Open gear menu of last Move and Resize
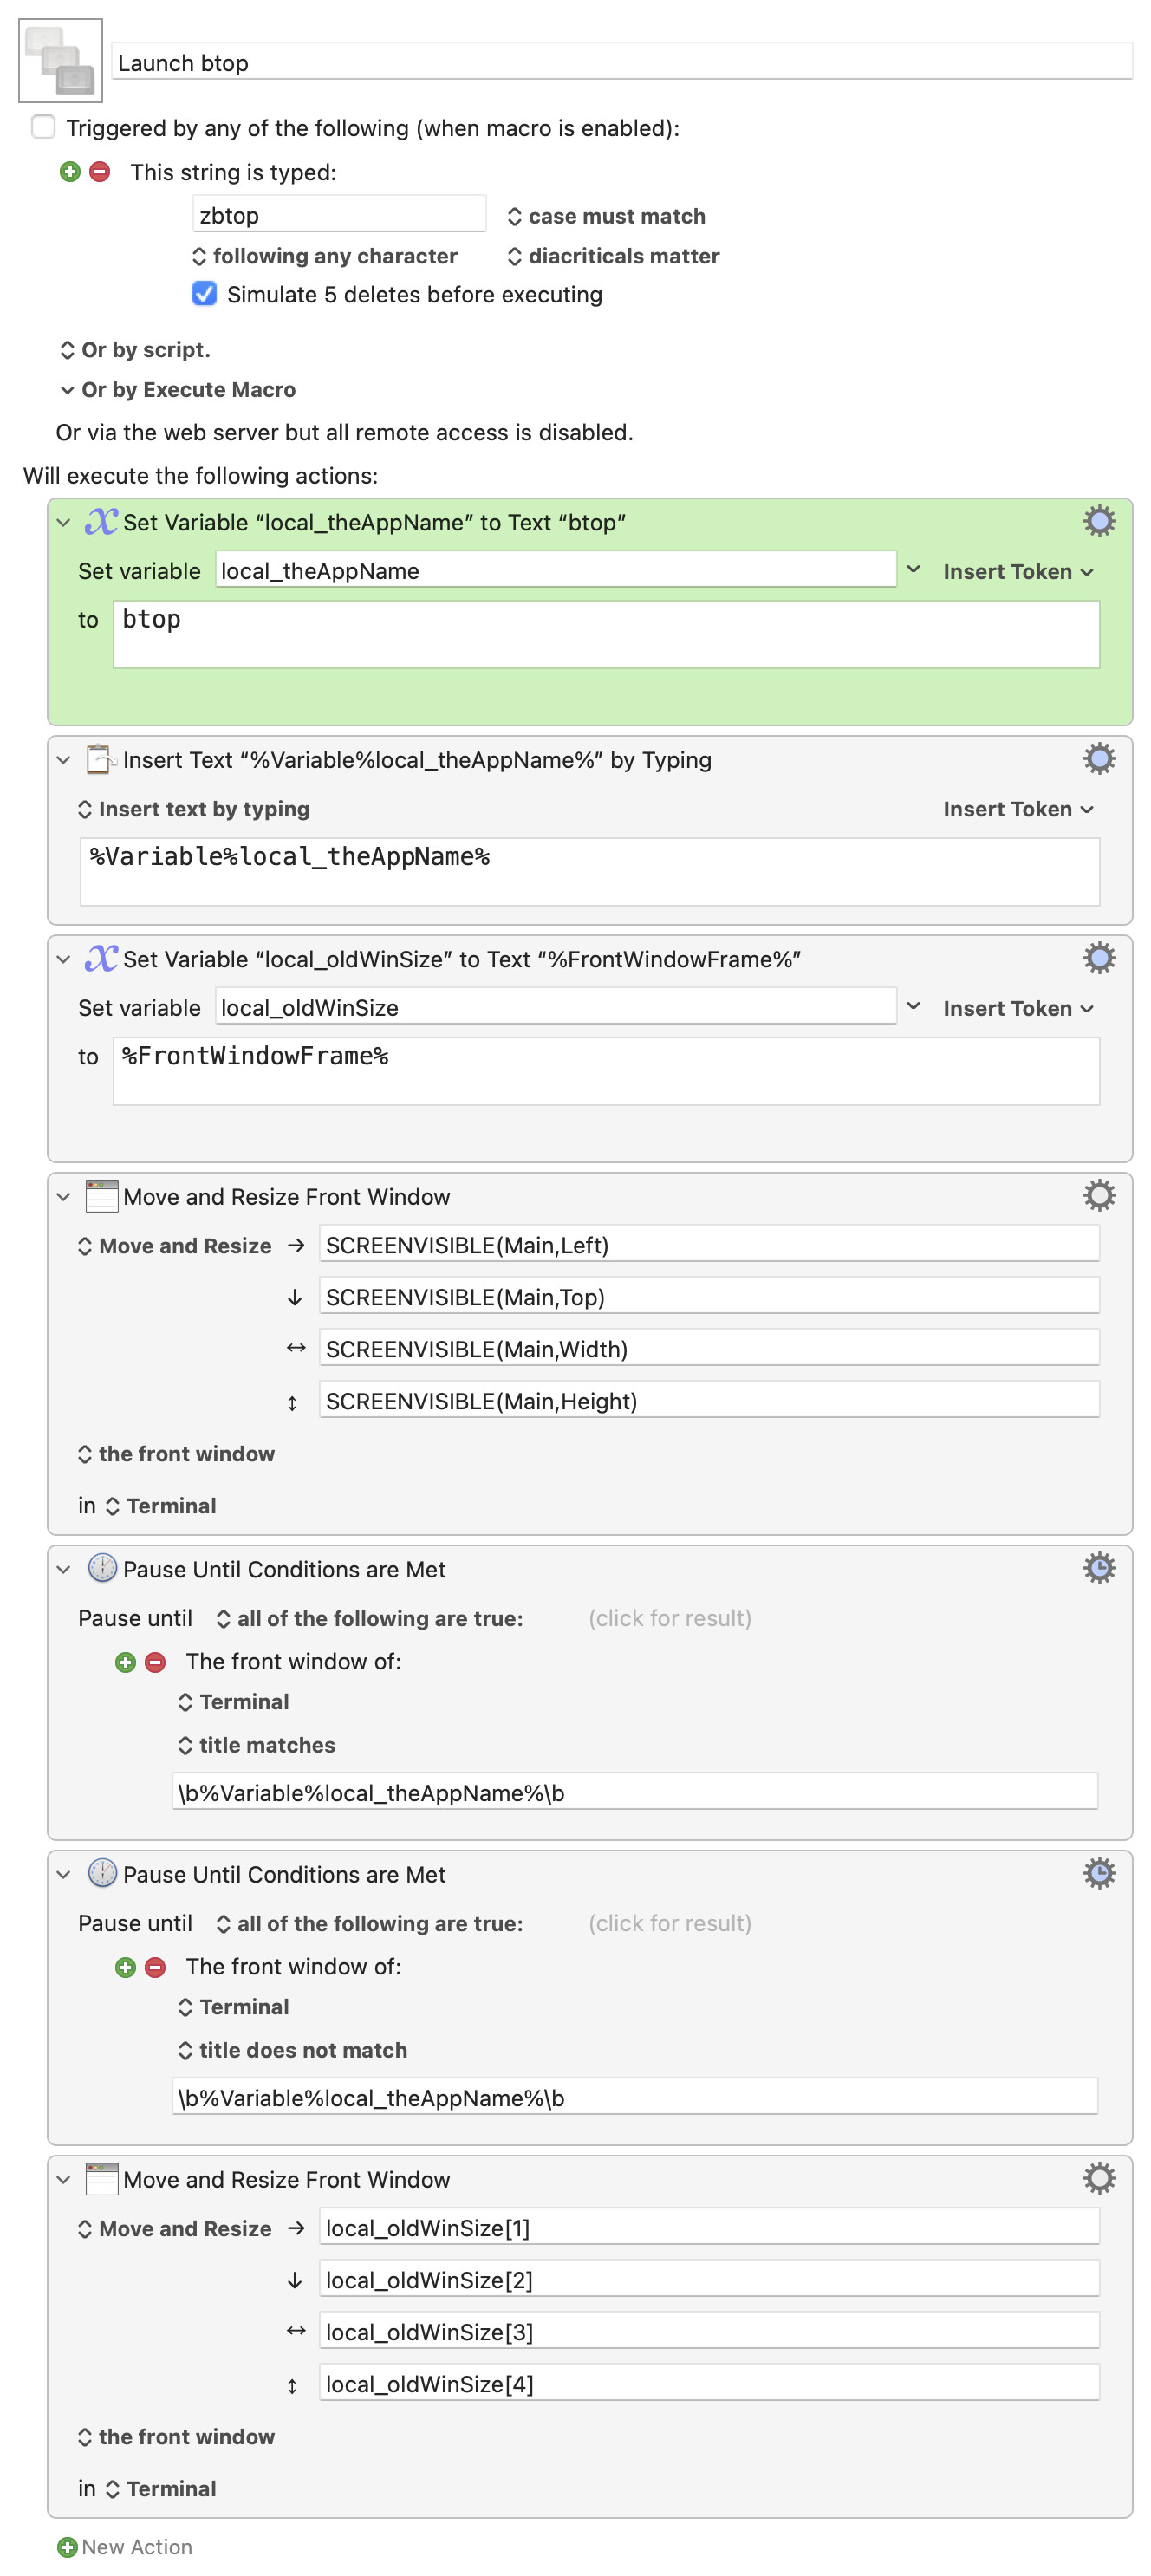 tap(1098, 2177)
